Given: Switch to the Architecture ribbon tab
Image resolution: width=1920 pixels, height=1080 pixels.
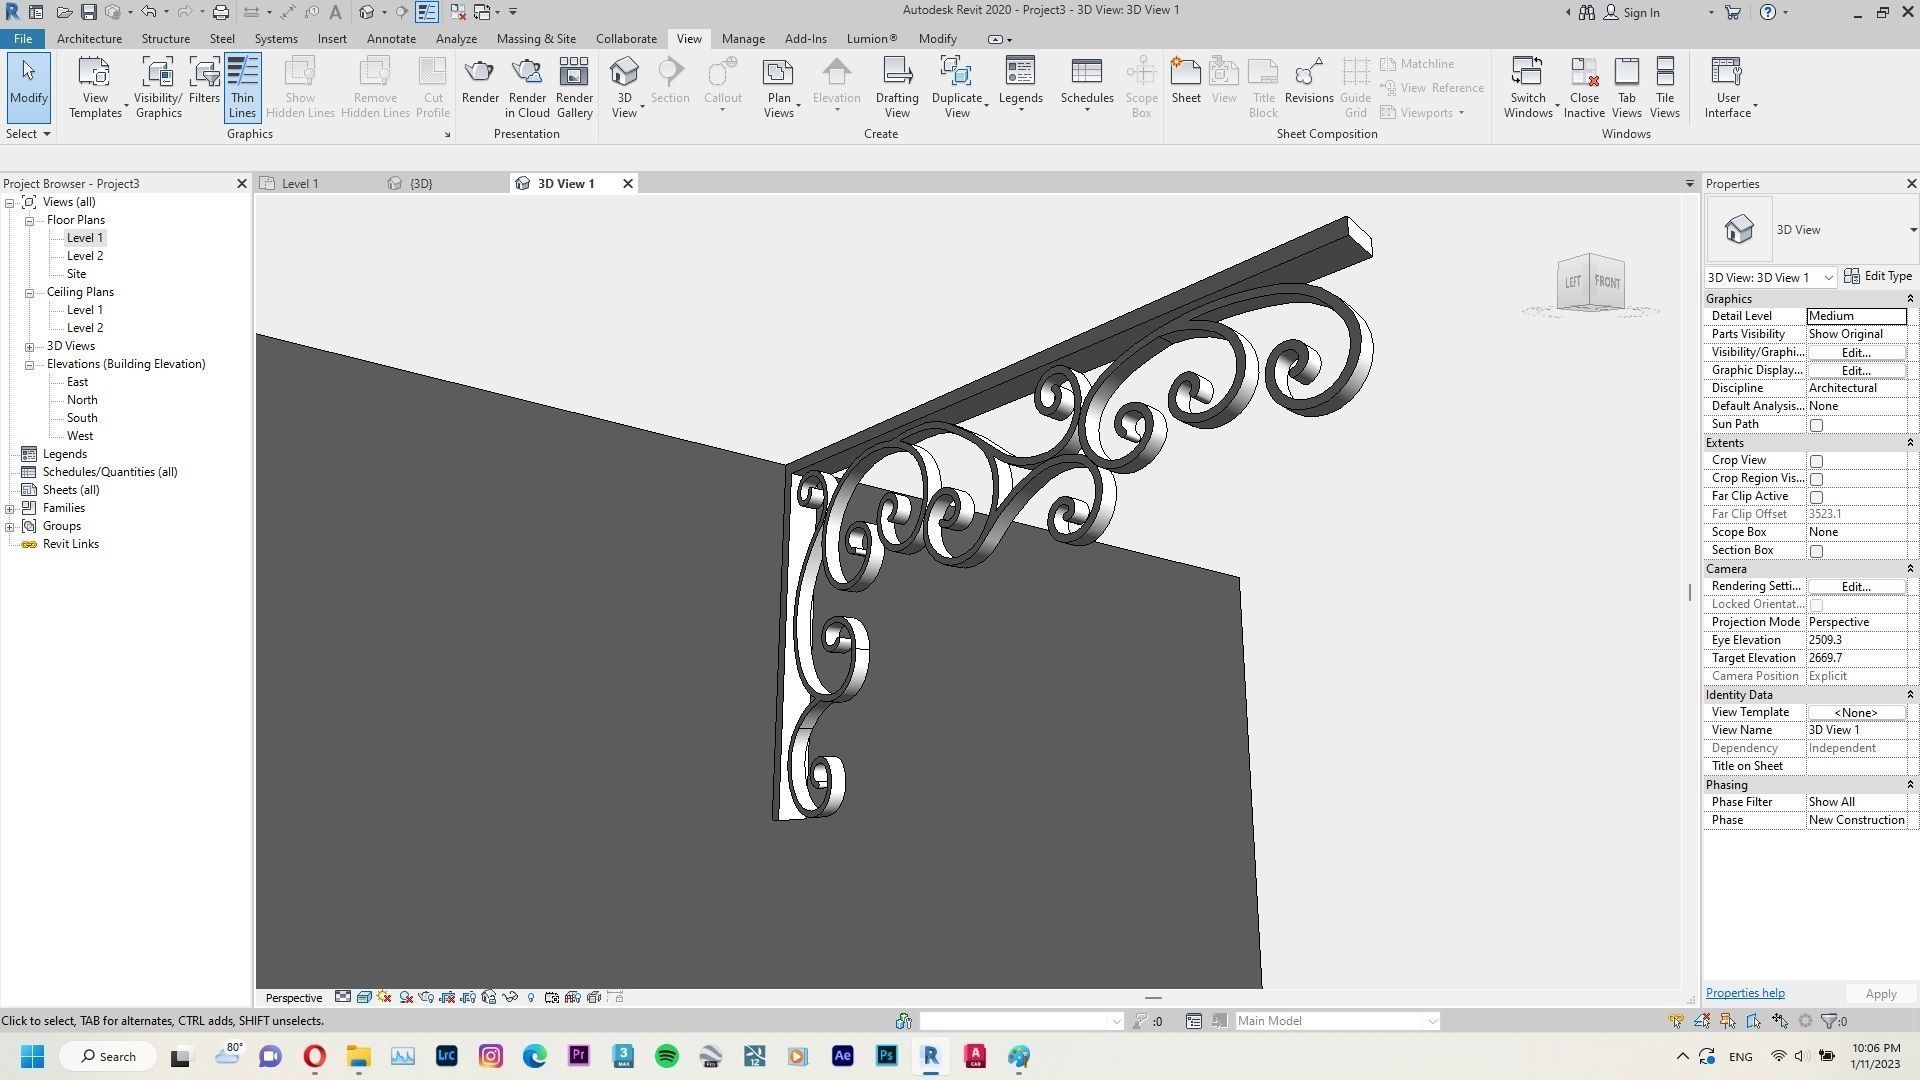Looking at the screenshot, I should pos(89,38).
